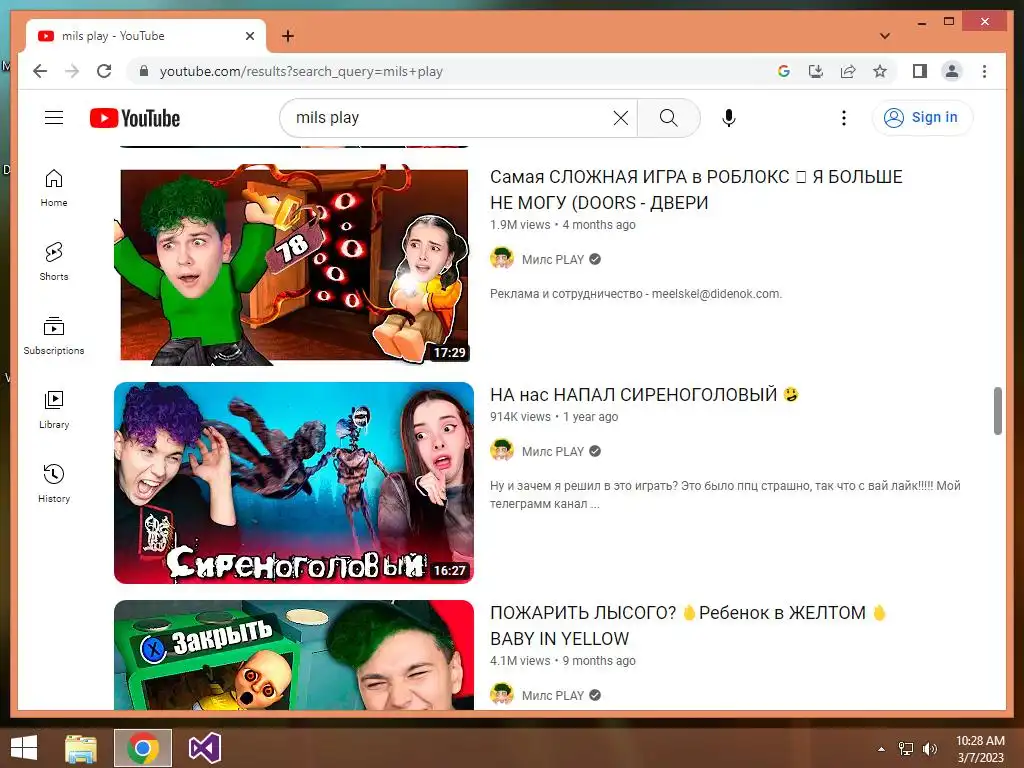Click the Chrome taskbar icon
This screenshot has height=768, width=1024.
click(143, 748)
